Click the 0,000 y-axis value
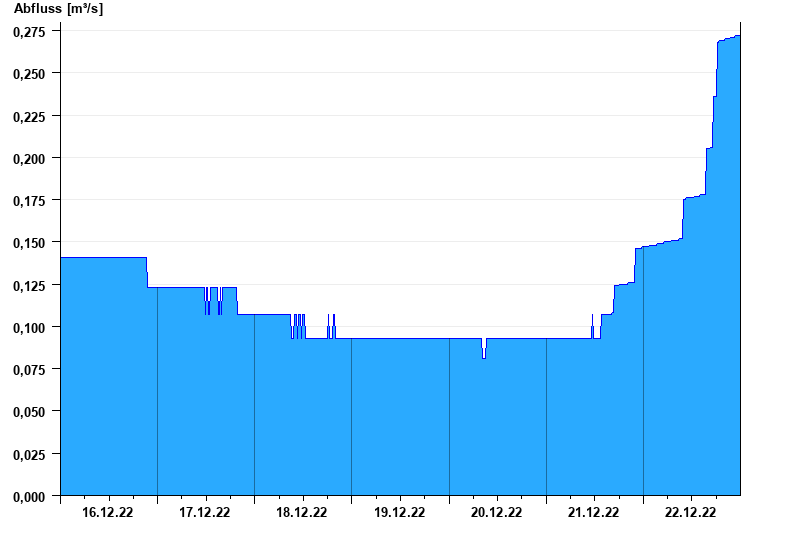Image resolution: width=800 pixels, height=550 pixels. click(x=29, y=496)
